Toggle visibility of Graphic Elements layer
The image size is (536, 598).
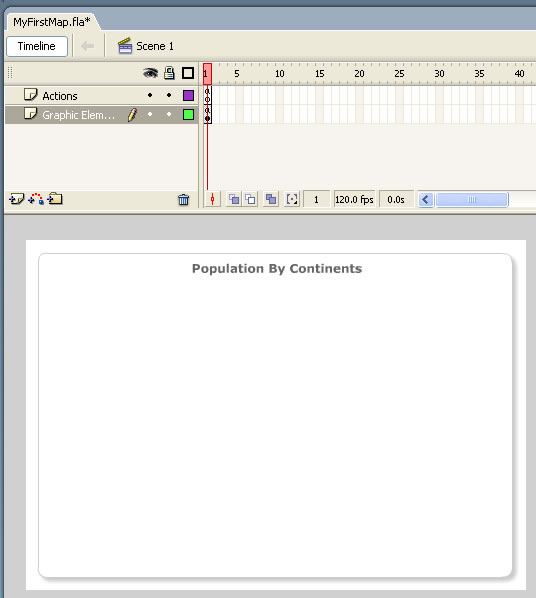(x=150, y=114)
